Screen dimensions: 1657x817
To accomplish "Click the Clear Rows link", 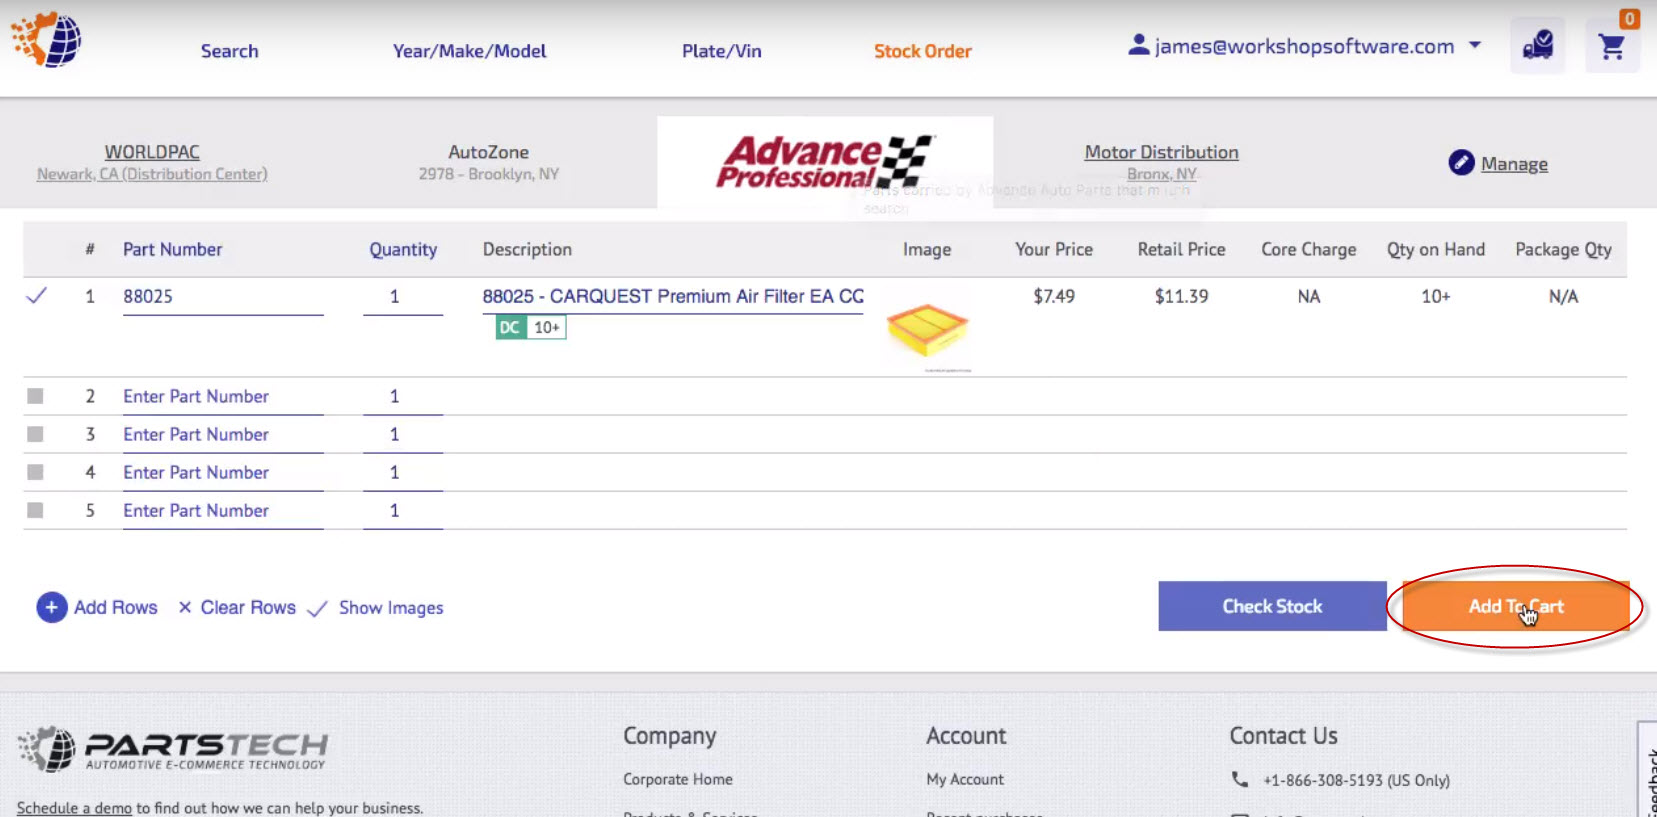I will click(x=248, y=607).
